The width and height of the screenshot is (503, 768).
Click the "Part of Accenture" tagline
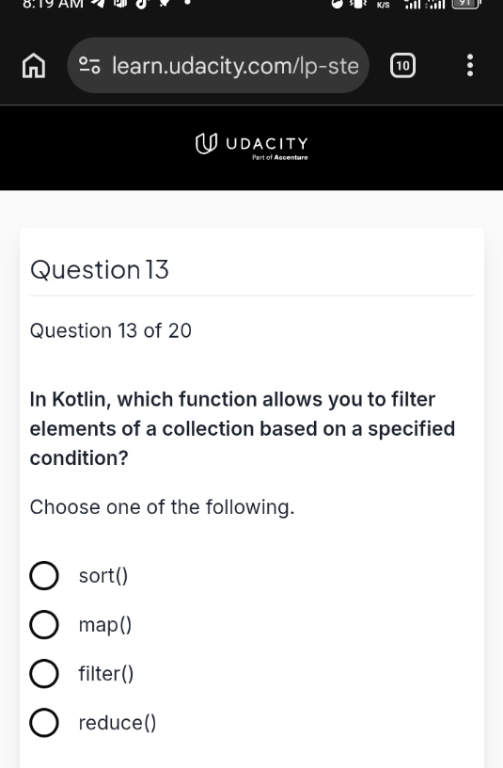[280, 158]
